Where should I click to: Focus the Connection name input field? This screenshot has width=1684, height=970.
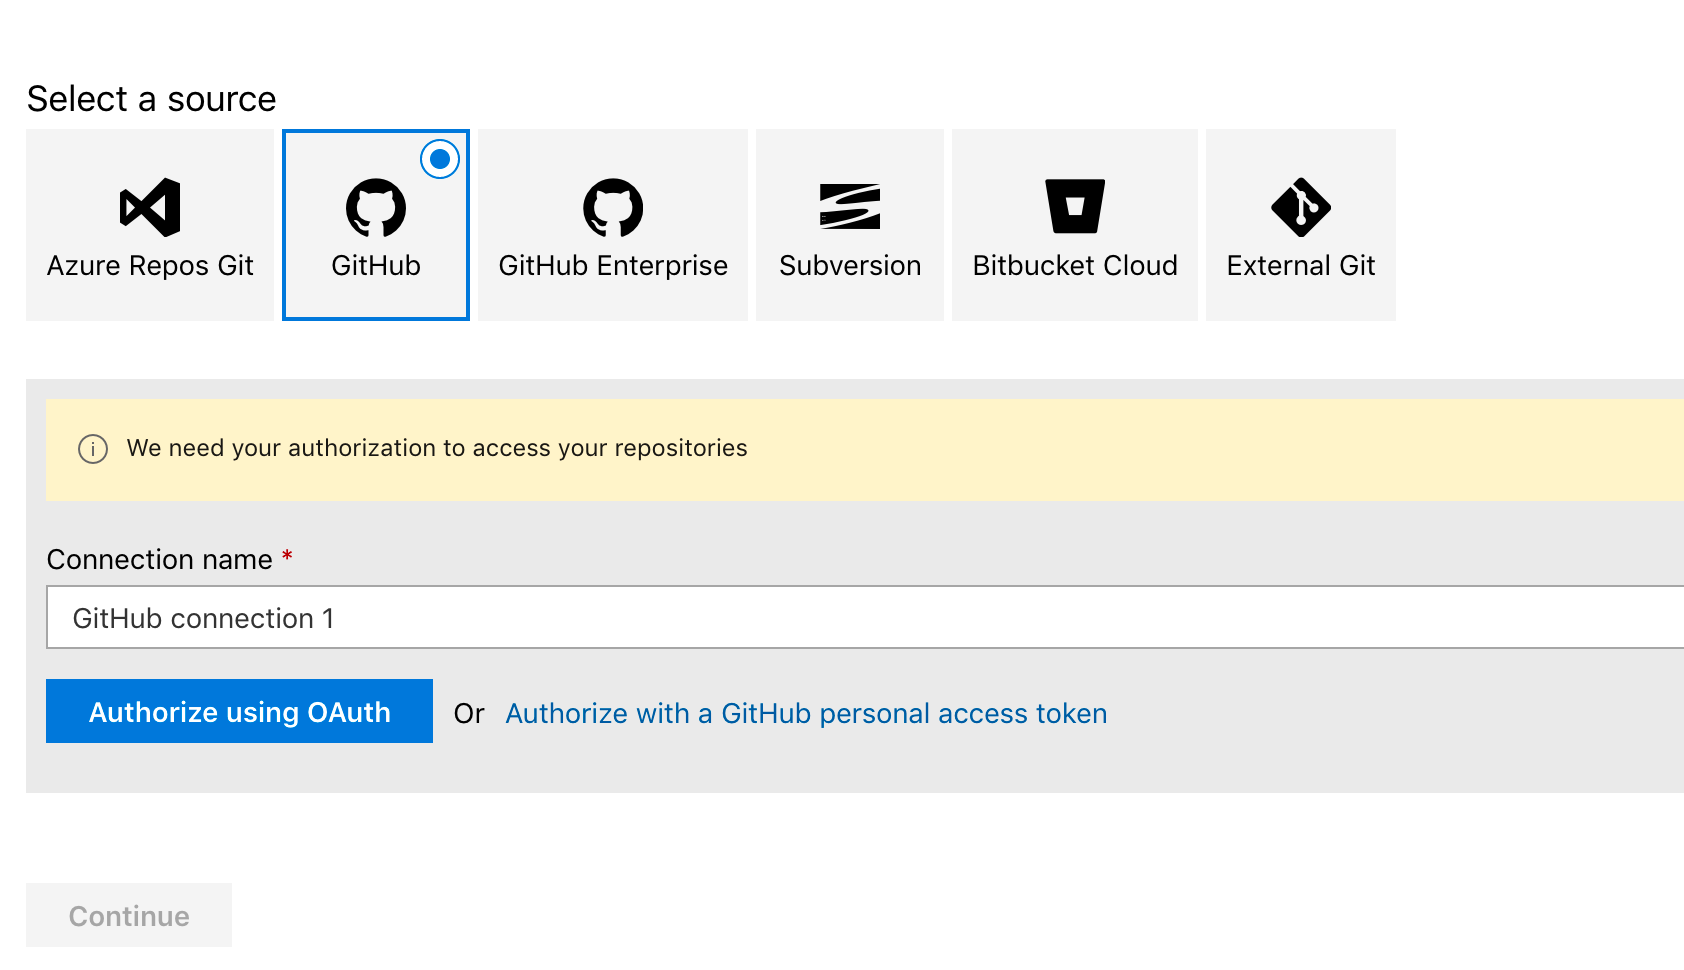865,617
